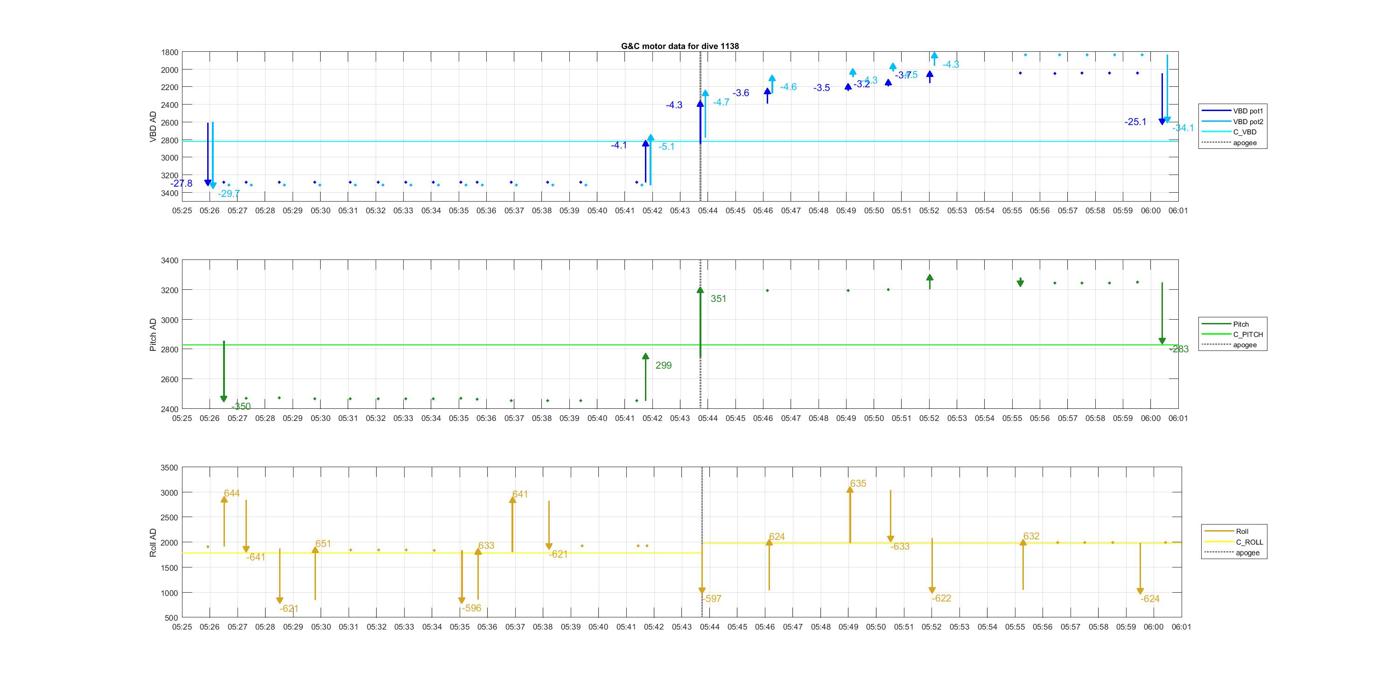Click the '1800' tick on the VBD axis
This screenshot has height=693, width=1400.
170,52
